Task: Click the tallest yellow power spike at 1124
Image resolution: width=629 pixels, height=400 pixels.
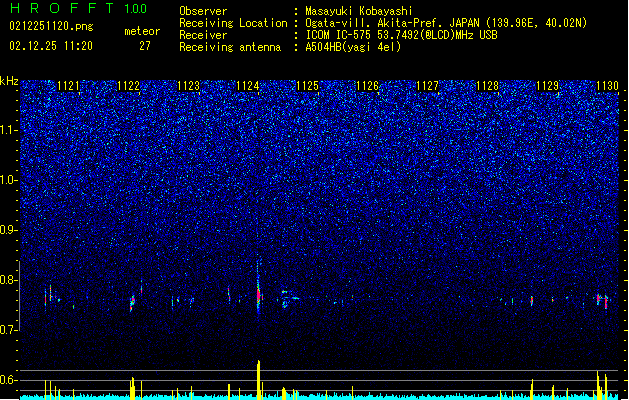Action: point(258,379)
